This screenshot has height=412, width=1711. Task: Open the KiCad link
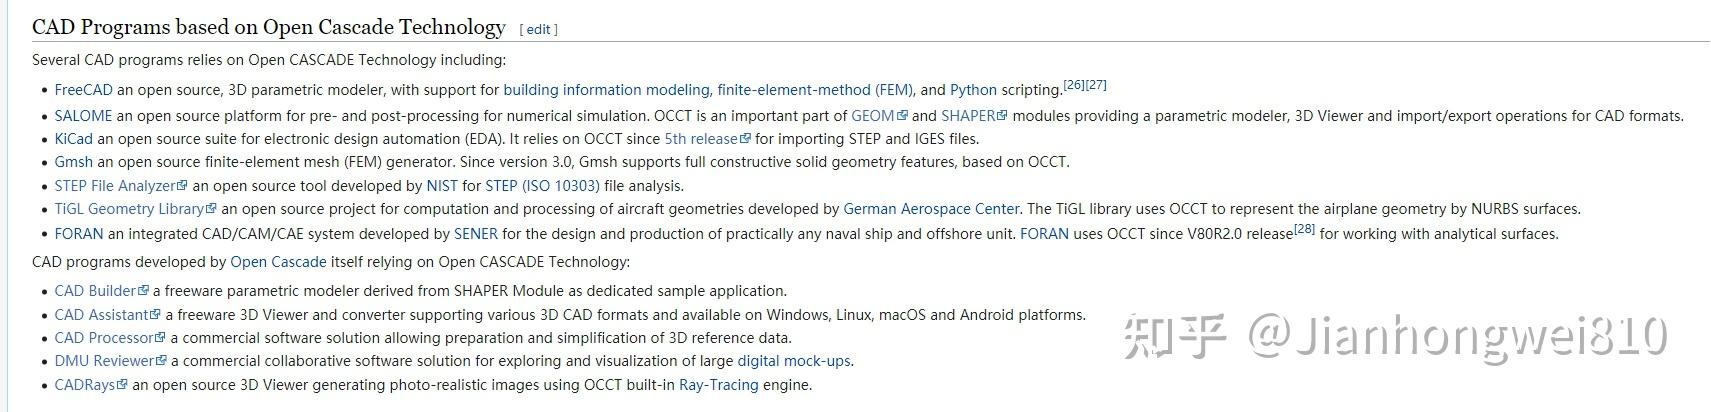[73, 139]
